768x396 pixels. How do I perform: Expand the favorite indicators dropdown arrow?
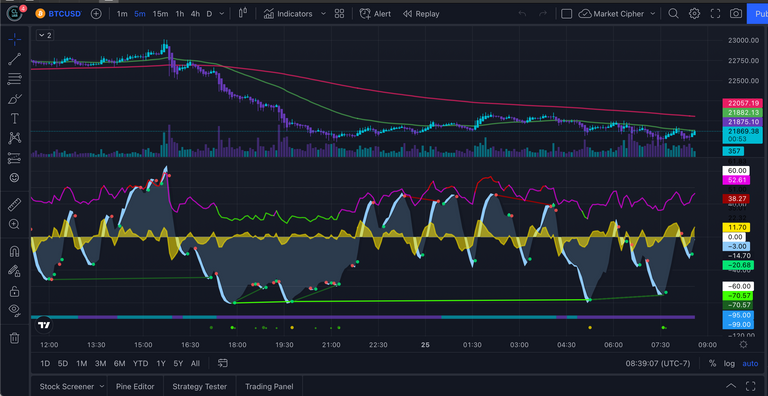tap(323, 14)
